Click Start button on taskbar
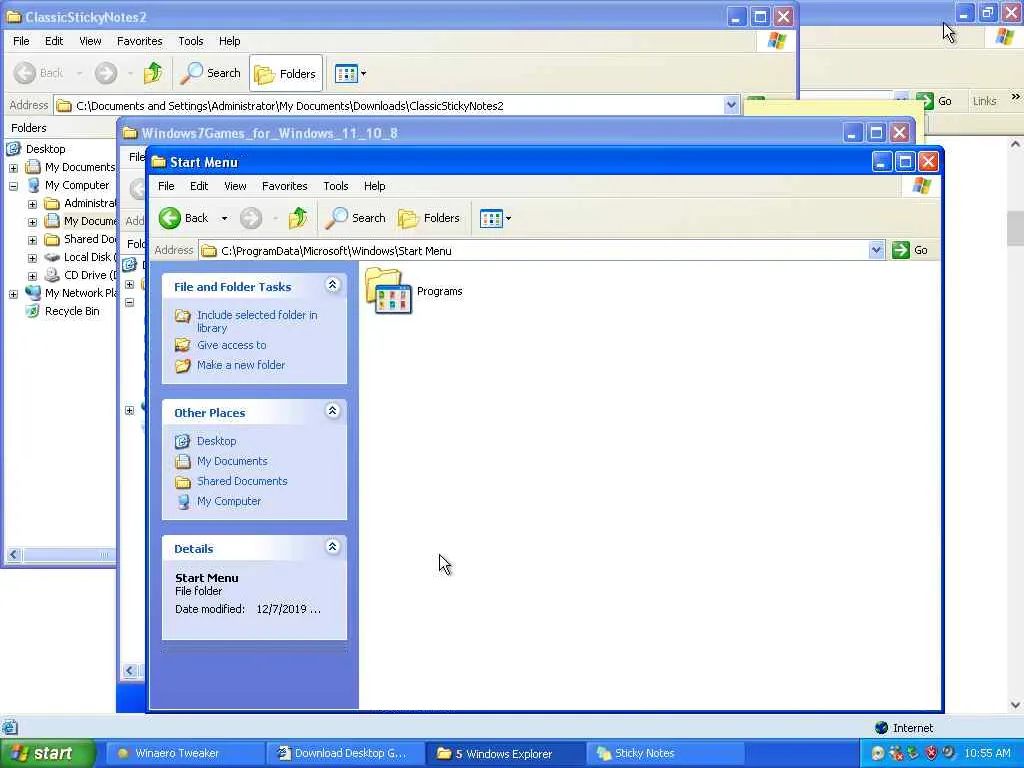This screenshot has width=1024, height=768. tap(47, 754)
